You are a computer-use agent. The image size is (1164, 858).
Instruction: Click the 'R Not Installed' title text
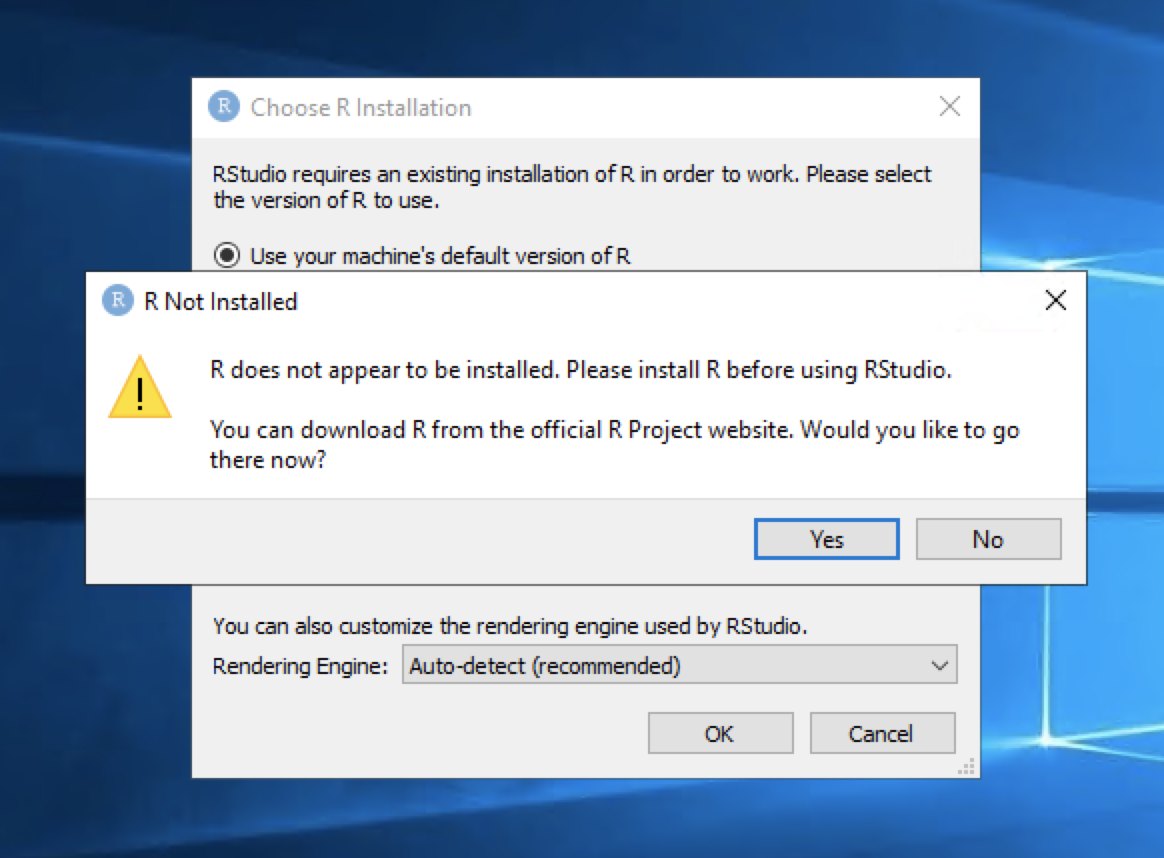click(x=220, y=301)
